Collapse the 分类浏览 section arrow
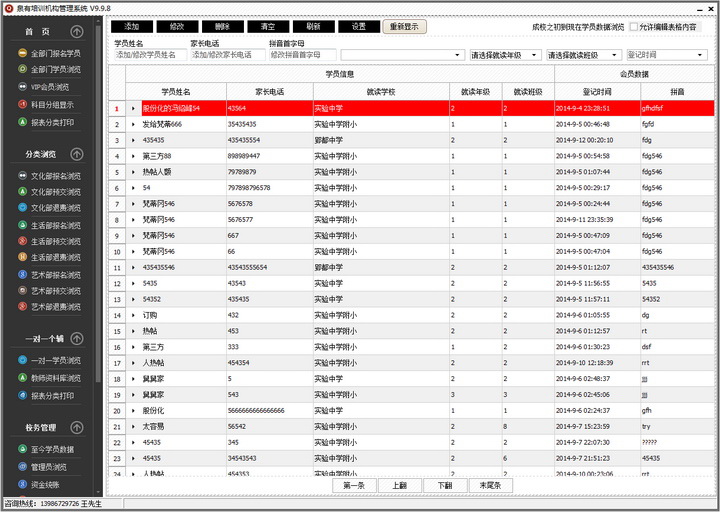Screen dimensions: 720x512 [77, 154]
